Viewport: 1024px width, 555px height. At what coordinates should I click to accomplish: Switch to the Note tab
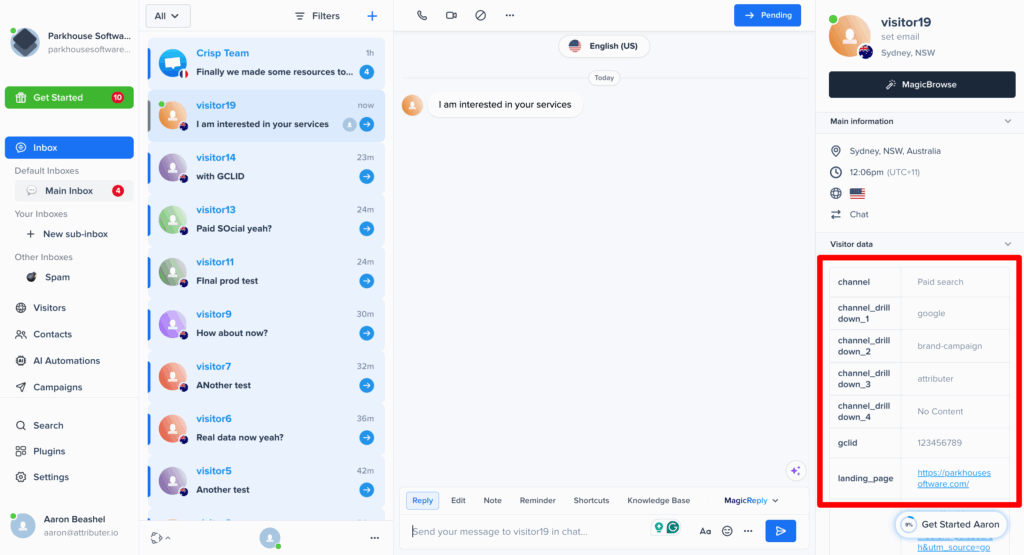tap(492, 500)
